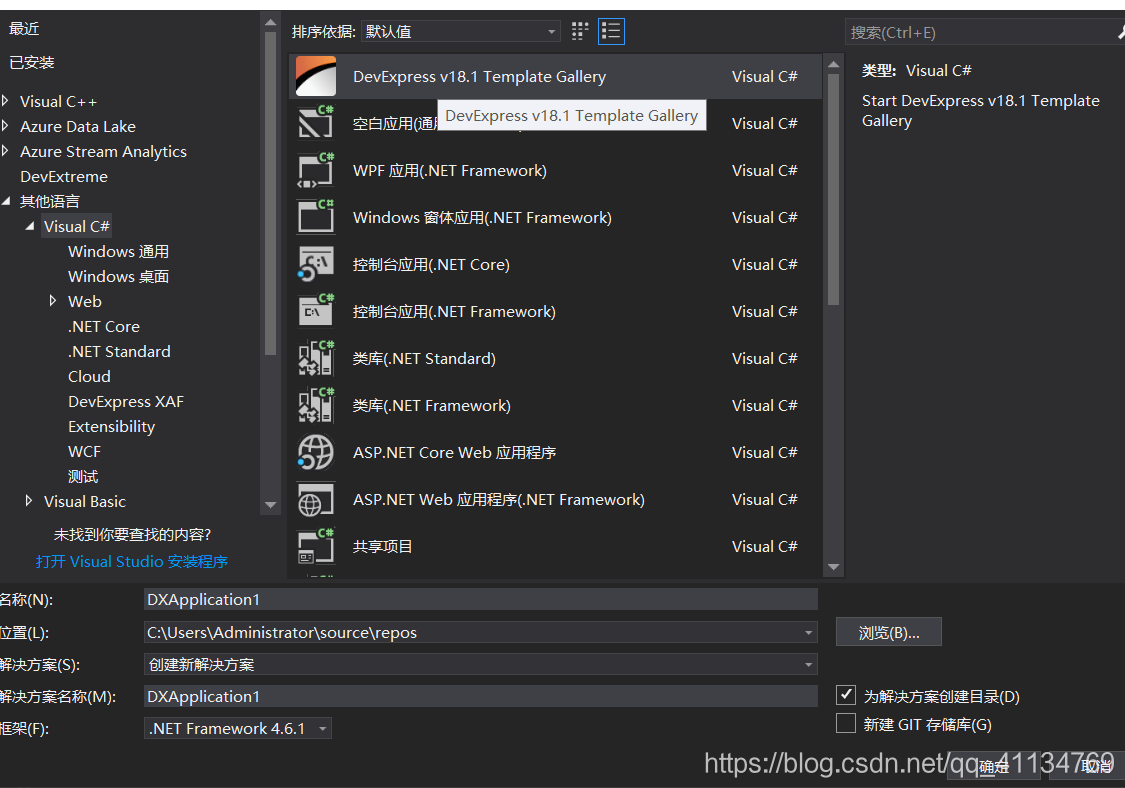Expand the Visual C++ tree node
1125x788 pixels.
tap(5, 100)
